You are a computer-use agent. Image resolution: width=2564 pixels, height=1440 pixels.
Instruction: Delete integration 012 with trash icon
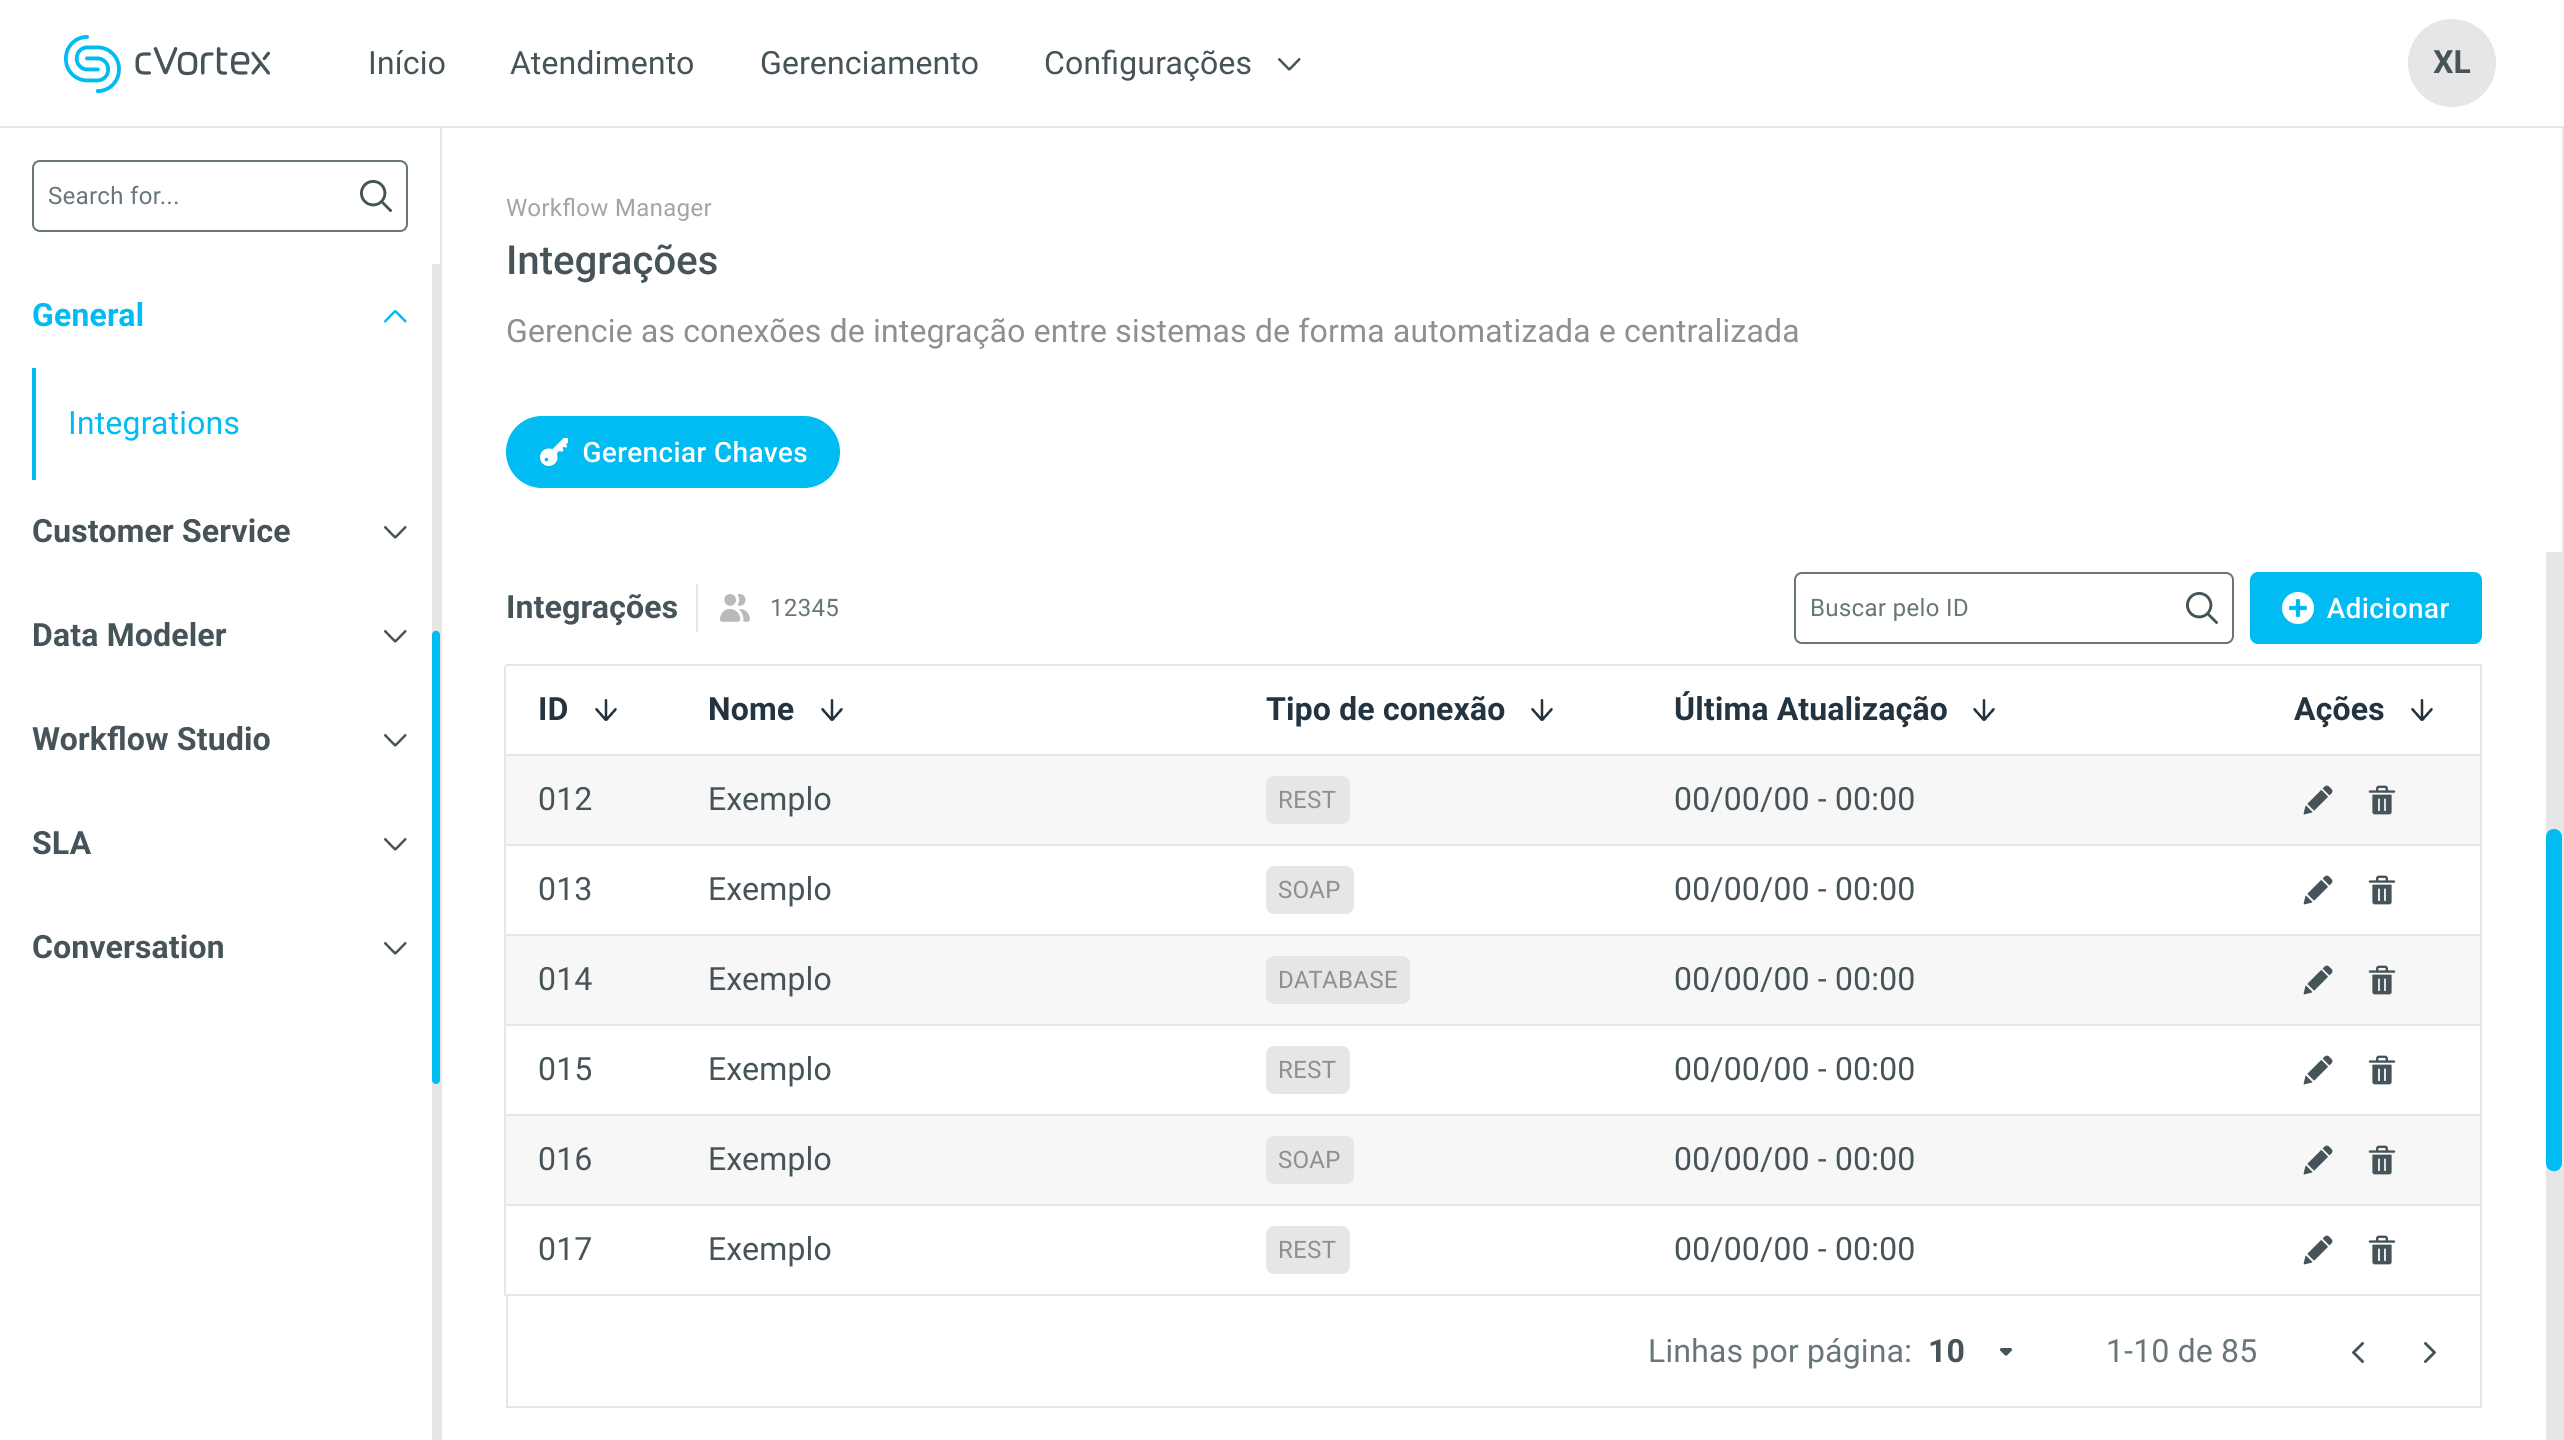[x=2382, y=800]
